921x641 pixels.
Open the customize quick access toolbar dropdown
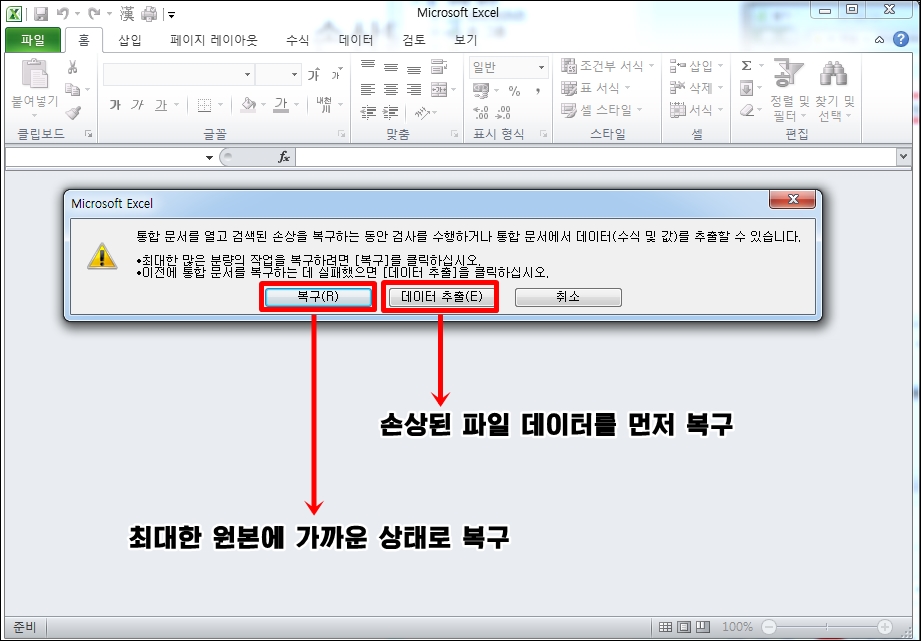171,15
